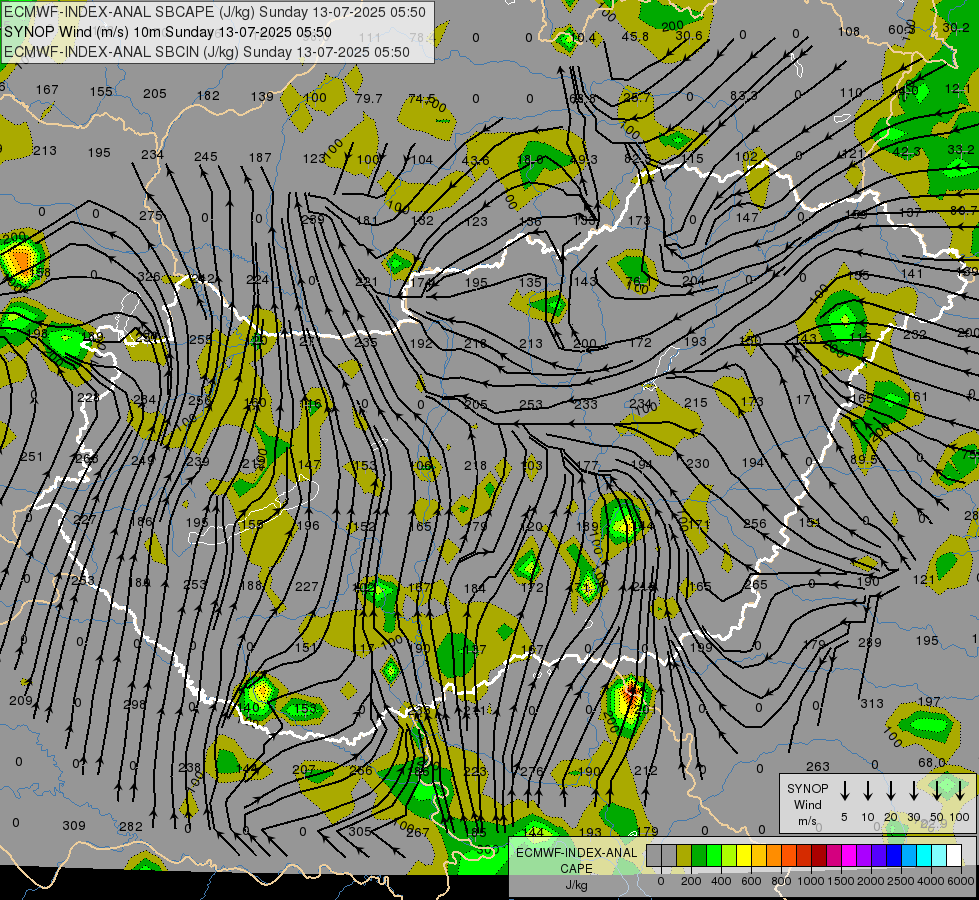Click the 5 m/s wind arrow in legend

844,791
